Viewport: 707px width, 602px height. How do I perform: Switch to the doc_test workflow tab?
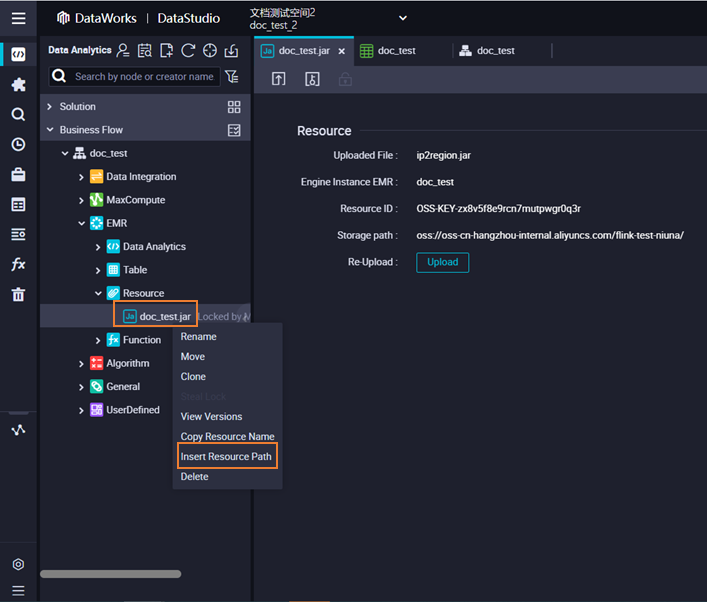coord(495,51)
